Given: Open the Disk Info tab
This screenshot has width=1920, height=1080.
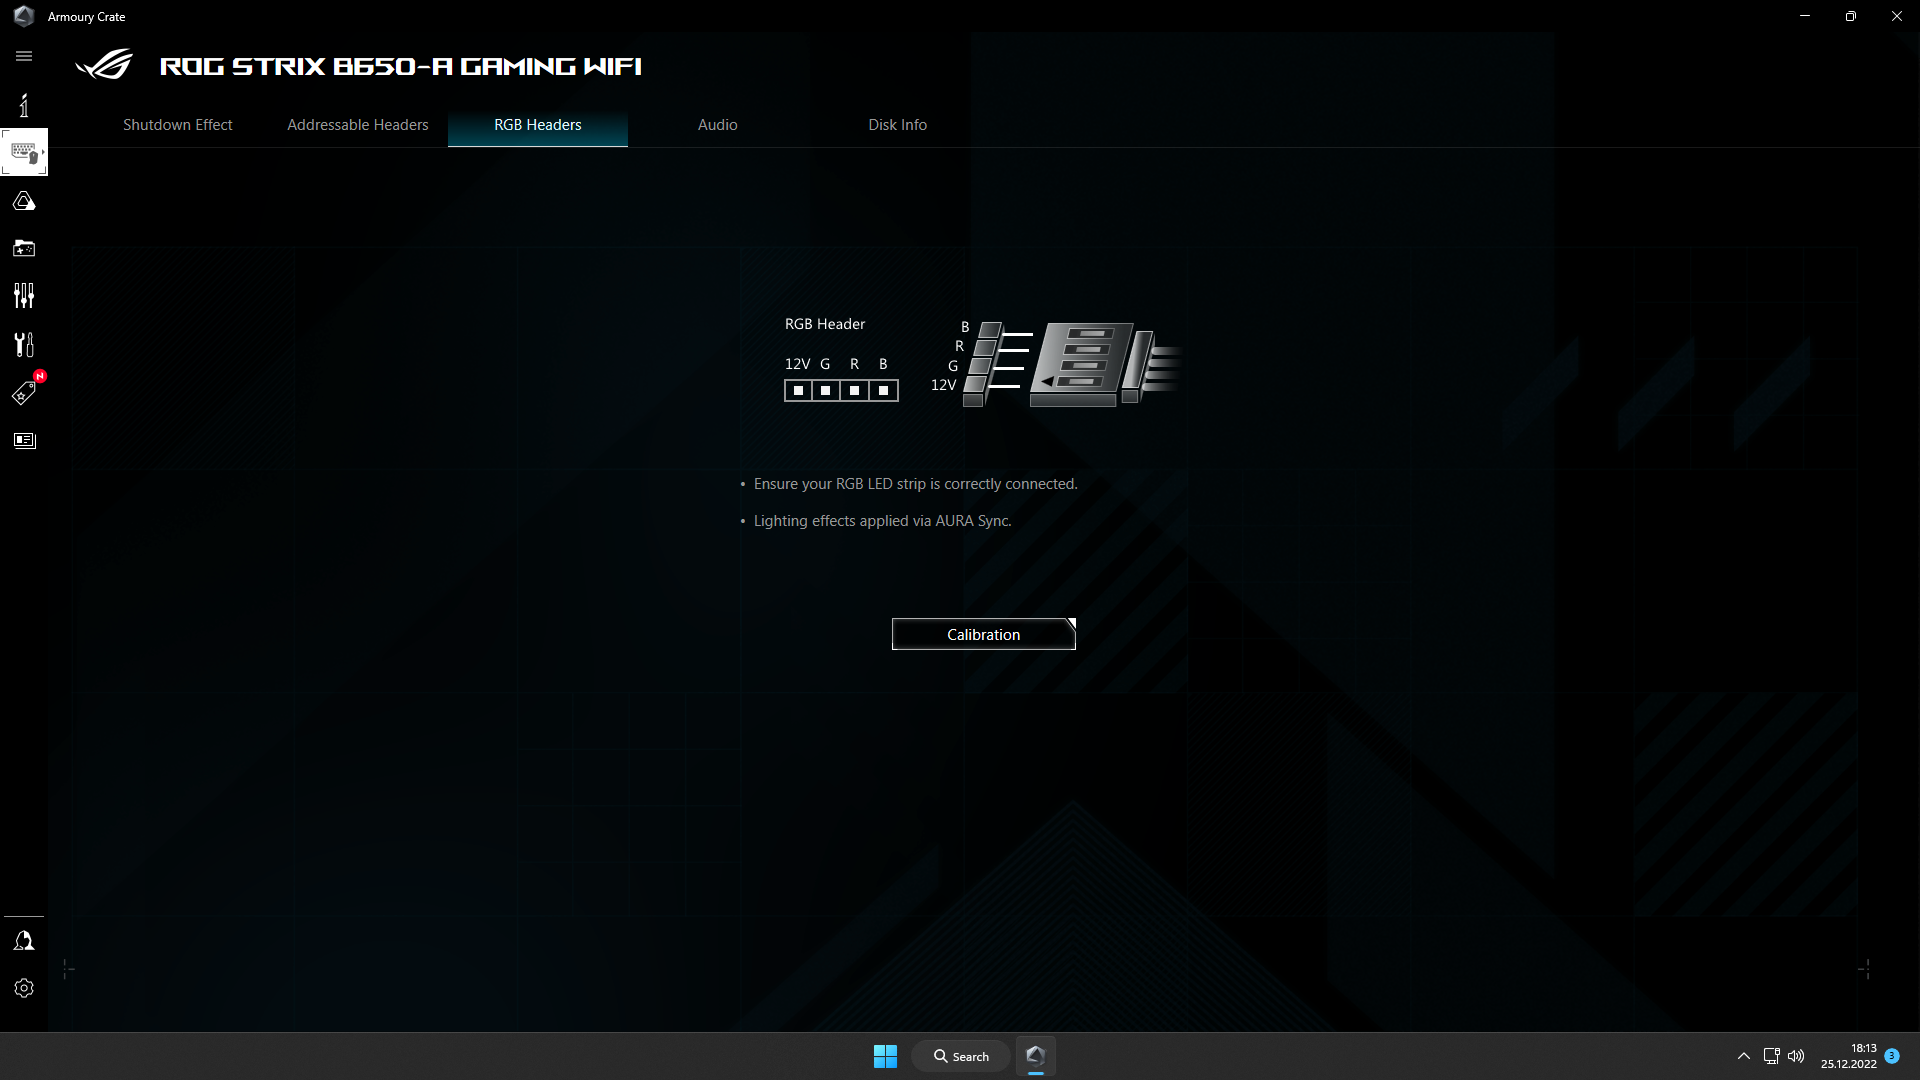Looking at the screenshot, I should (x=897, y=124).
